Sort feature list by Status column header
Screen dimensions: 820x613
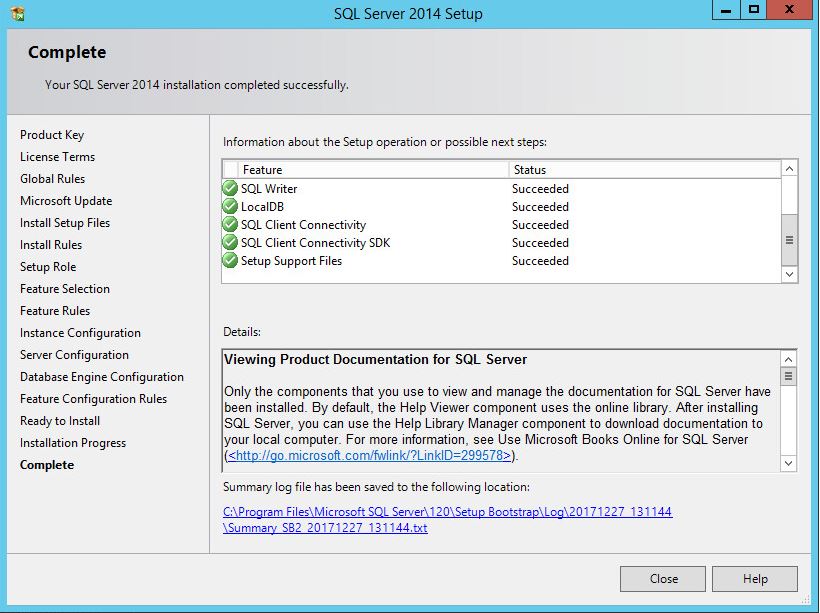click(x=645, y=169)
